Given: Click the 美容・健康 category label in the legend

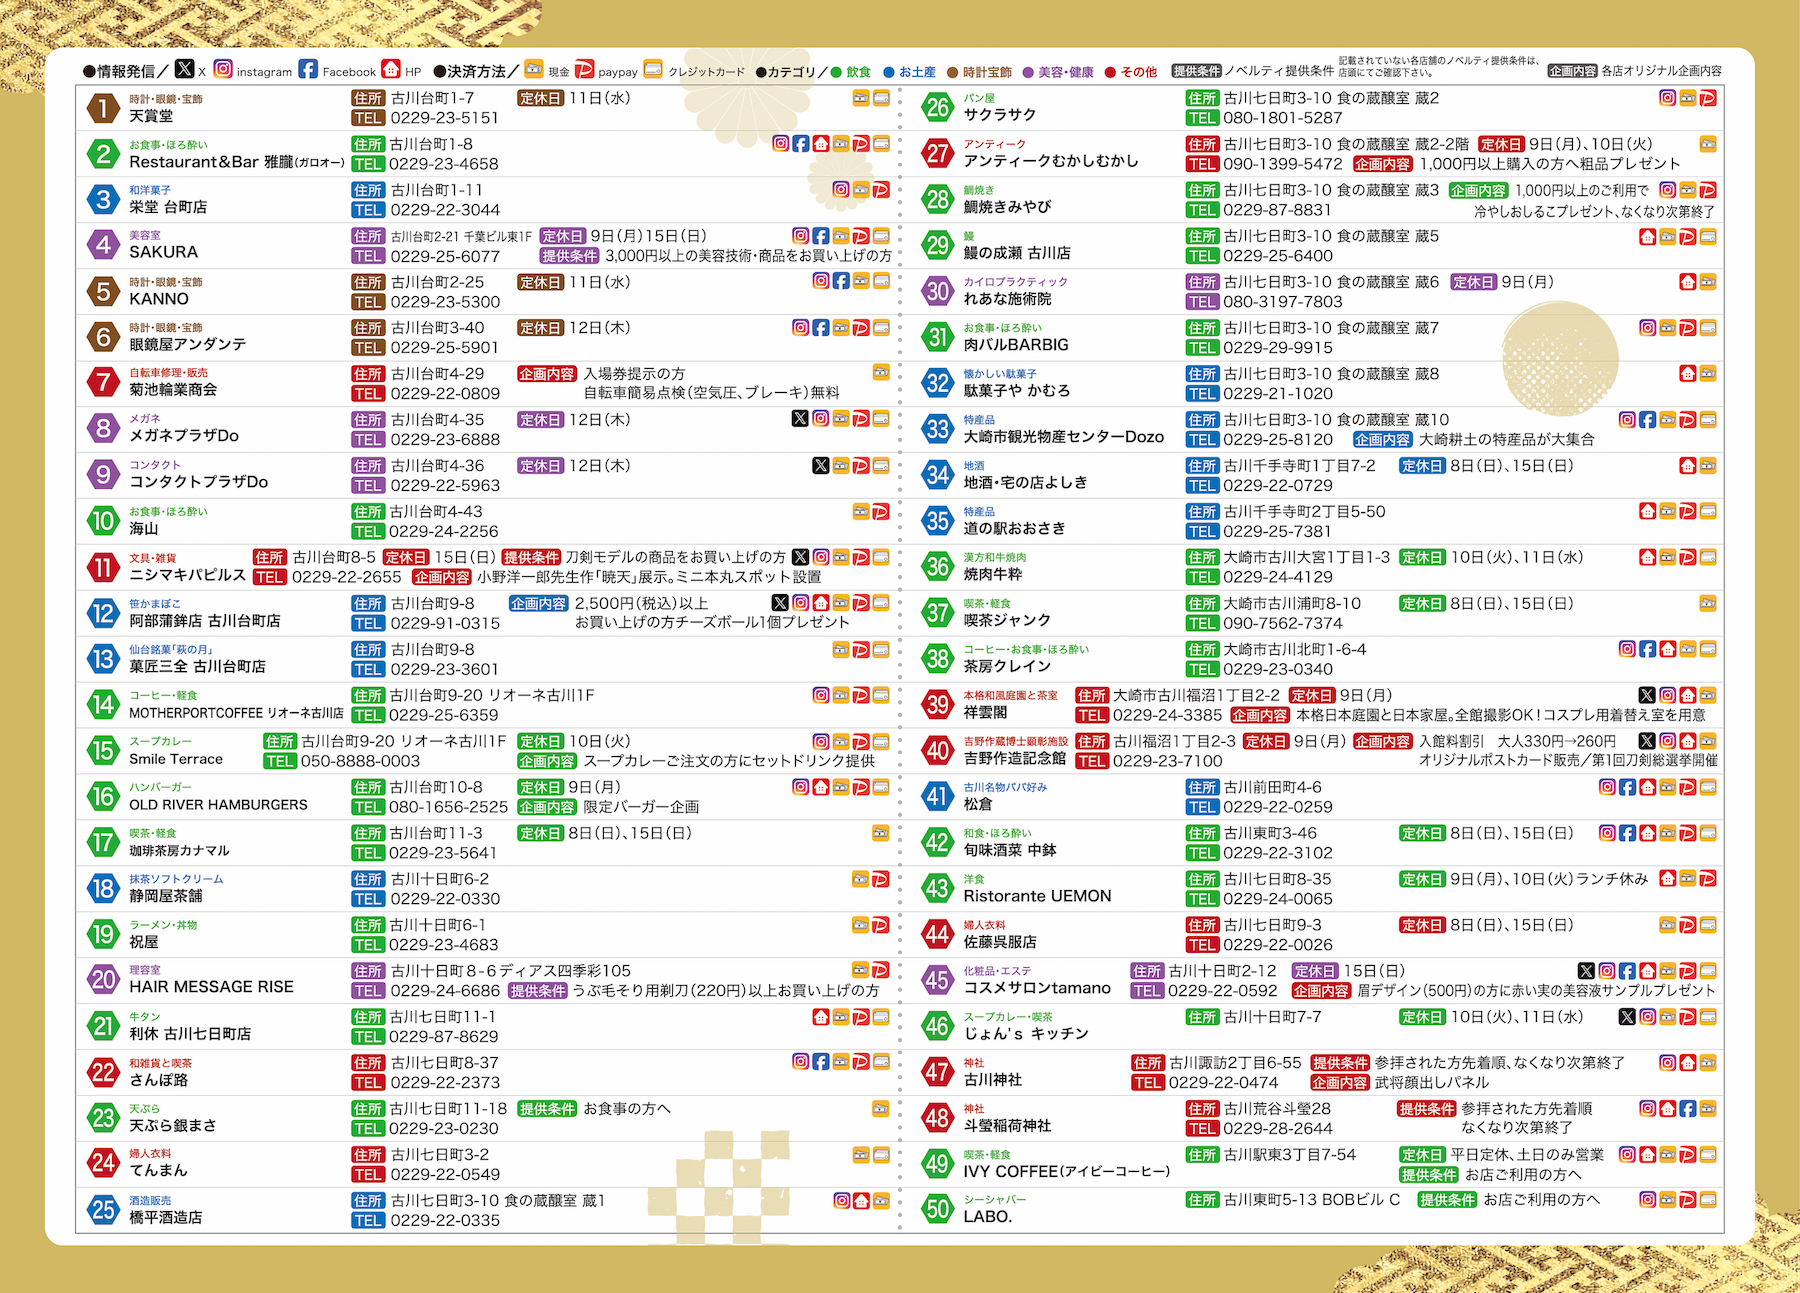Looking at the screenshot, I should 1065,72.
